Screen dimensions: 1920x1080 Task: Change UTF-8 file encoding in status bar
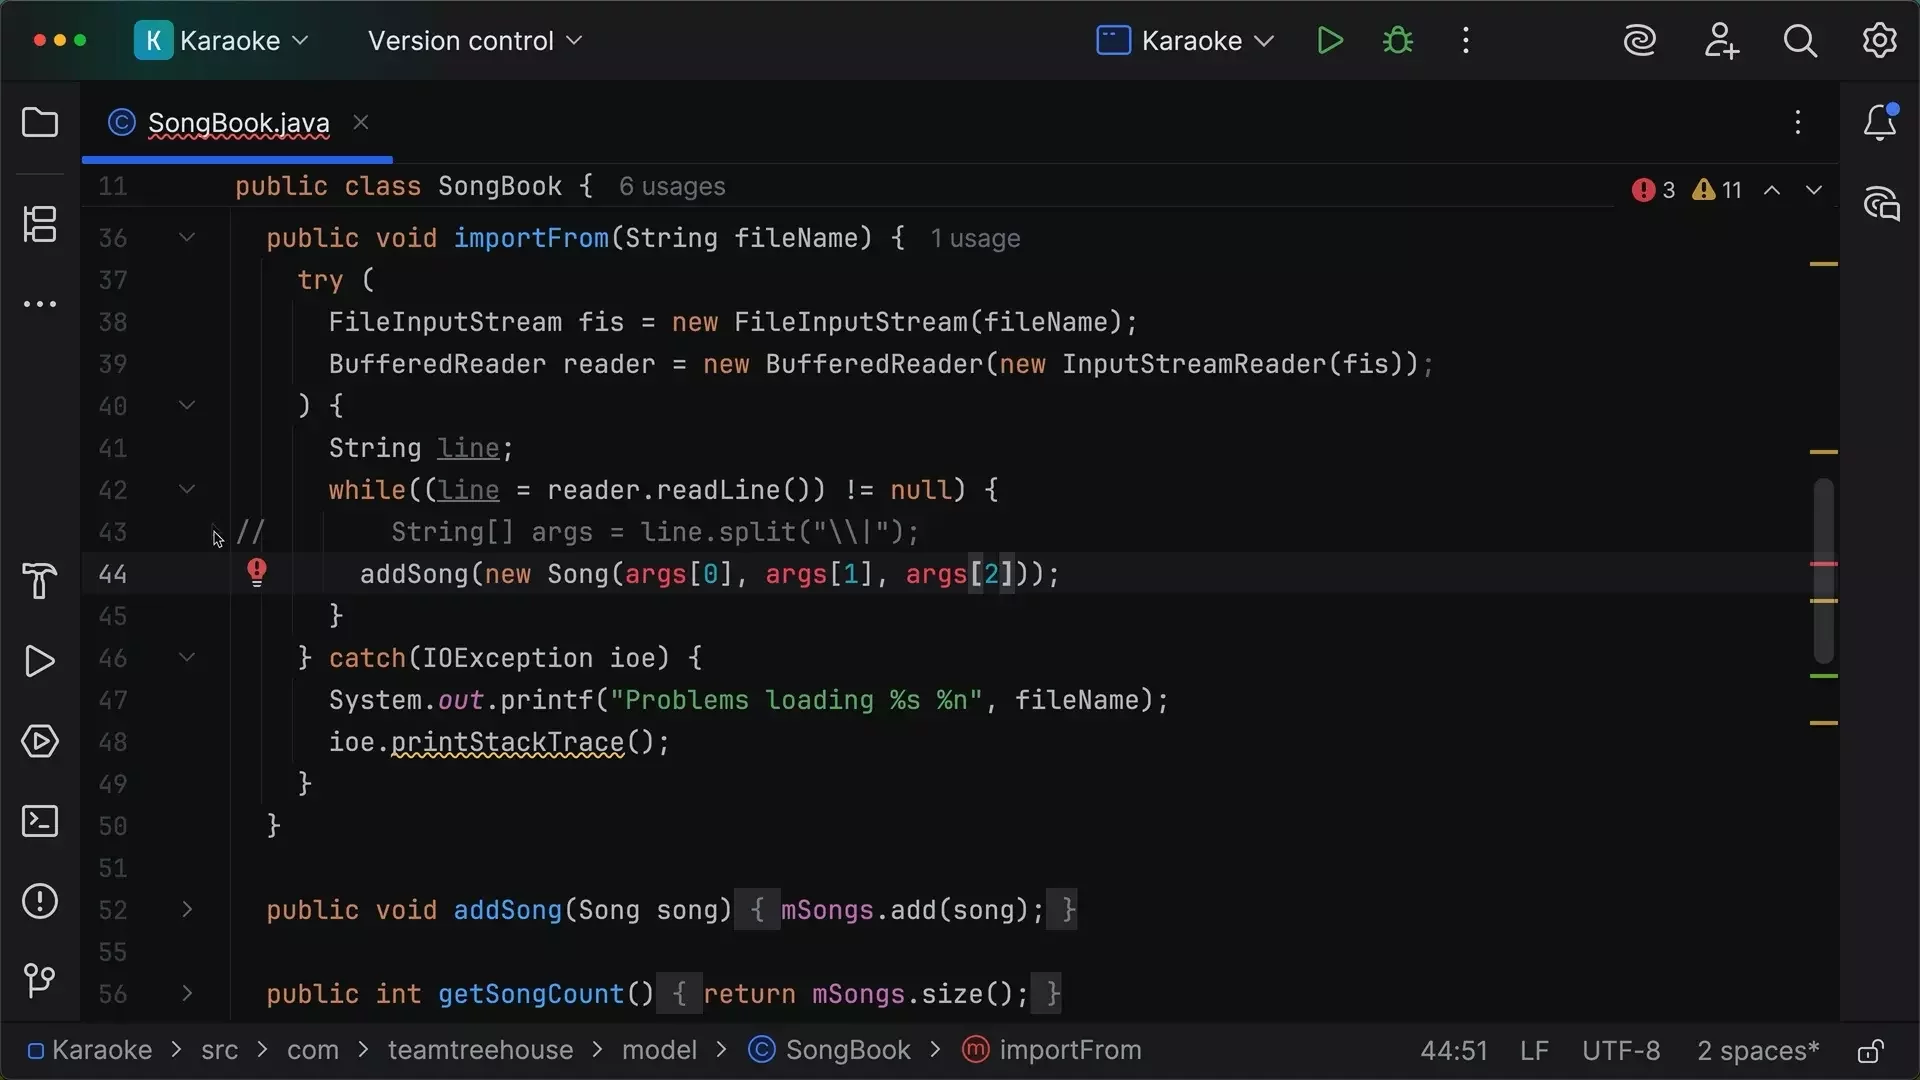[1620, 1050]
